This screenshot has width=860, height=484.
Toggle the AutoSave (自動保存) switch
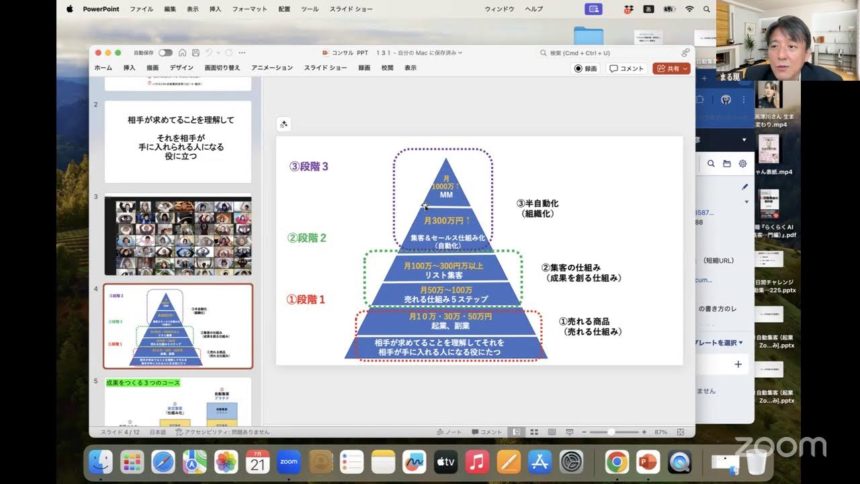point(165,53)
